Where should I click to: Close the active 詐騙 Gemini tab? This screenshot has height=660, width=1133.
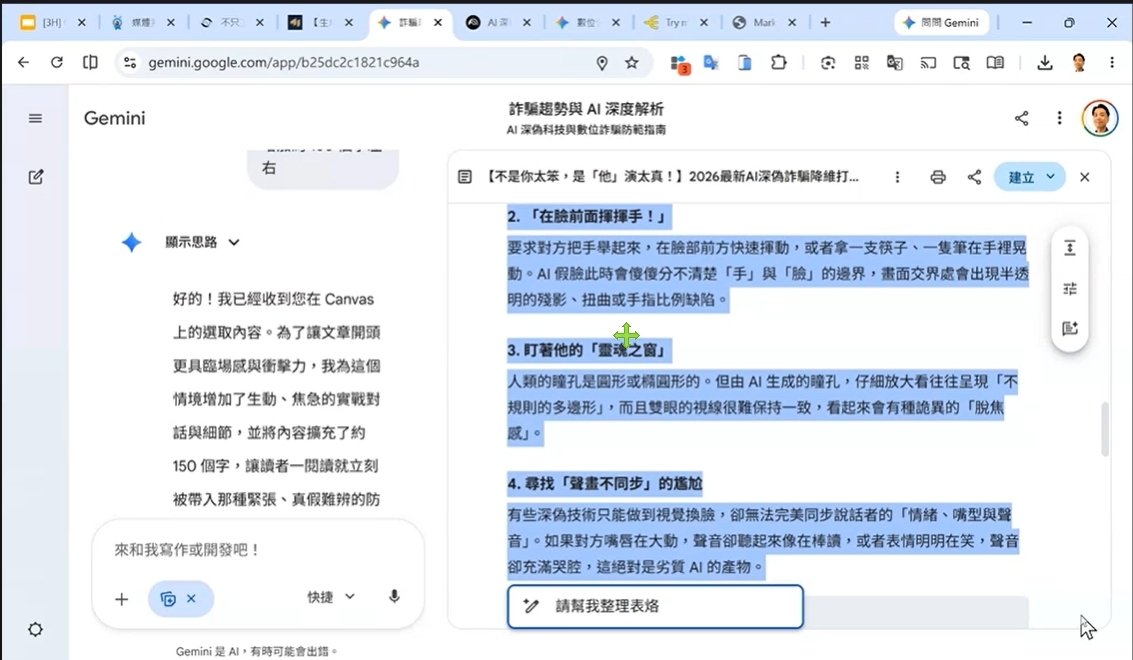(x=438, y=22)
